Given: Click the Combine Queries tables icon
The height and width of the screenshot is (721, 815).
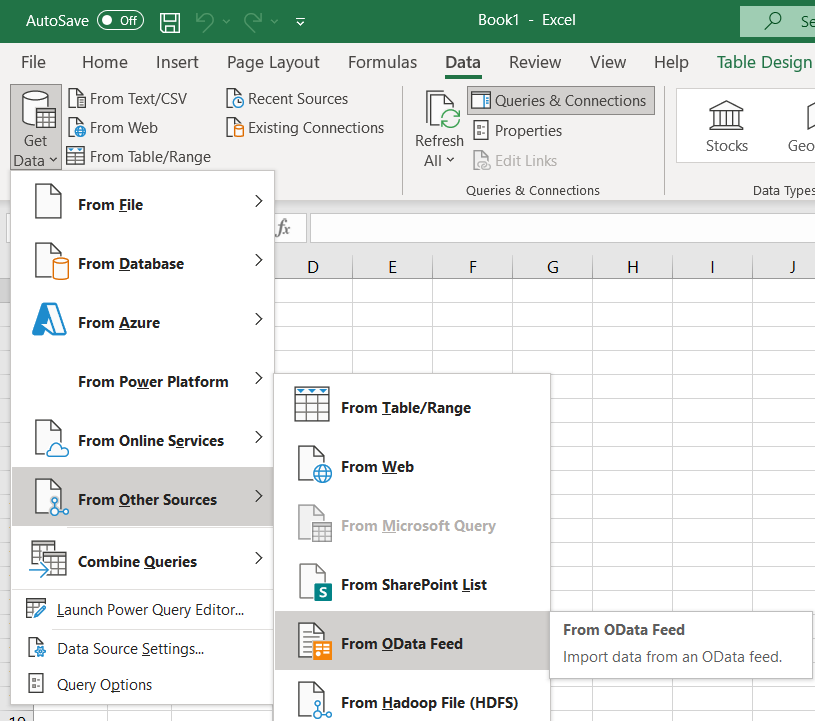Looking at the screenshot, I should pyautogui.click(x=48, y=558).
